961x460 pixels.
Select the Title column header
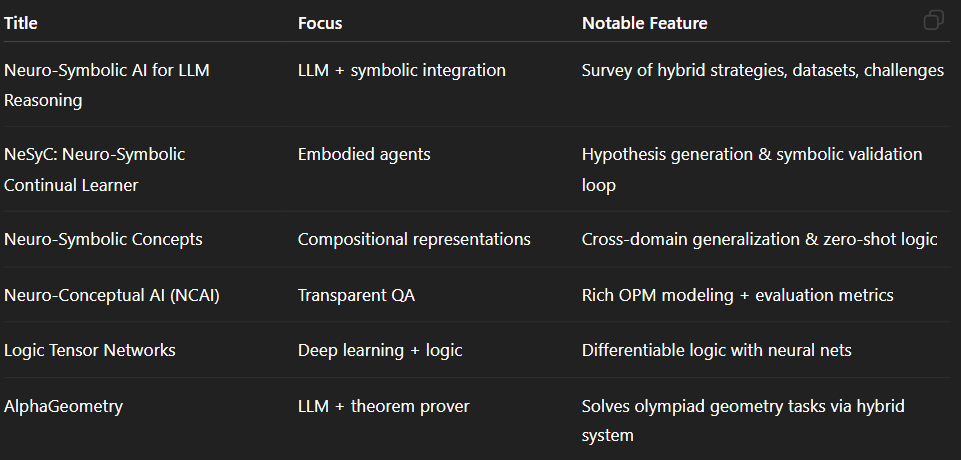(21, 23)
